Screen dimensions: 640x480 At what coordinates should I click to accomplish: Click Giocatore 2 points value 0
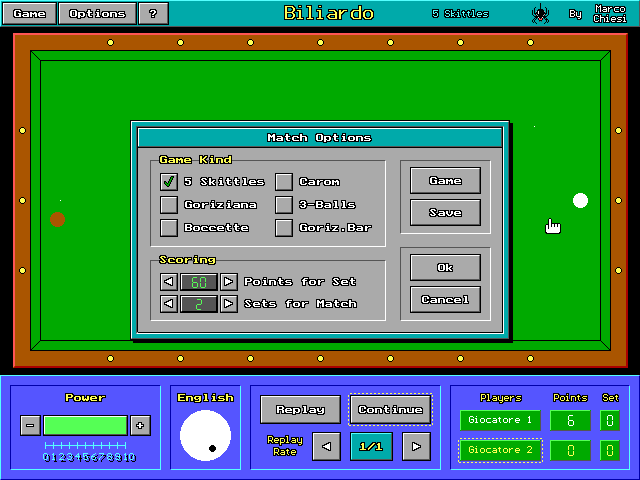(x=570, y=450)
